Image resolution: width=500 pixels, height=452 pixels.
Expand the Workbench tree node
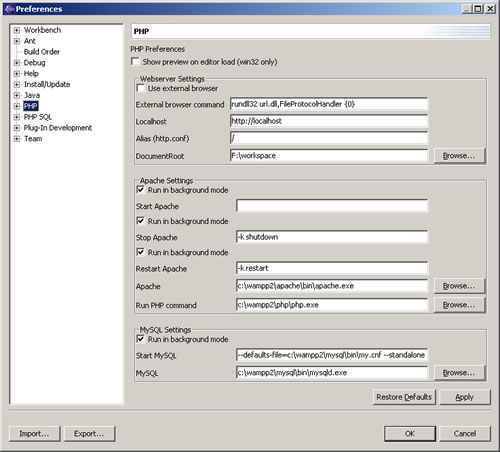[x=17, y=30]
